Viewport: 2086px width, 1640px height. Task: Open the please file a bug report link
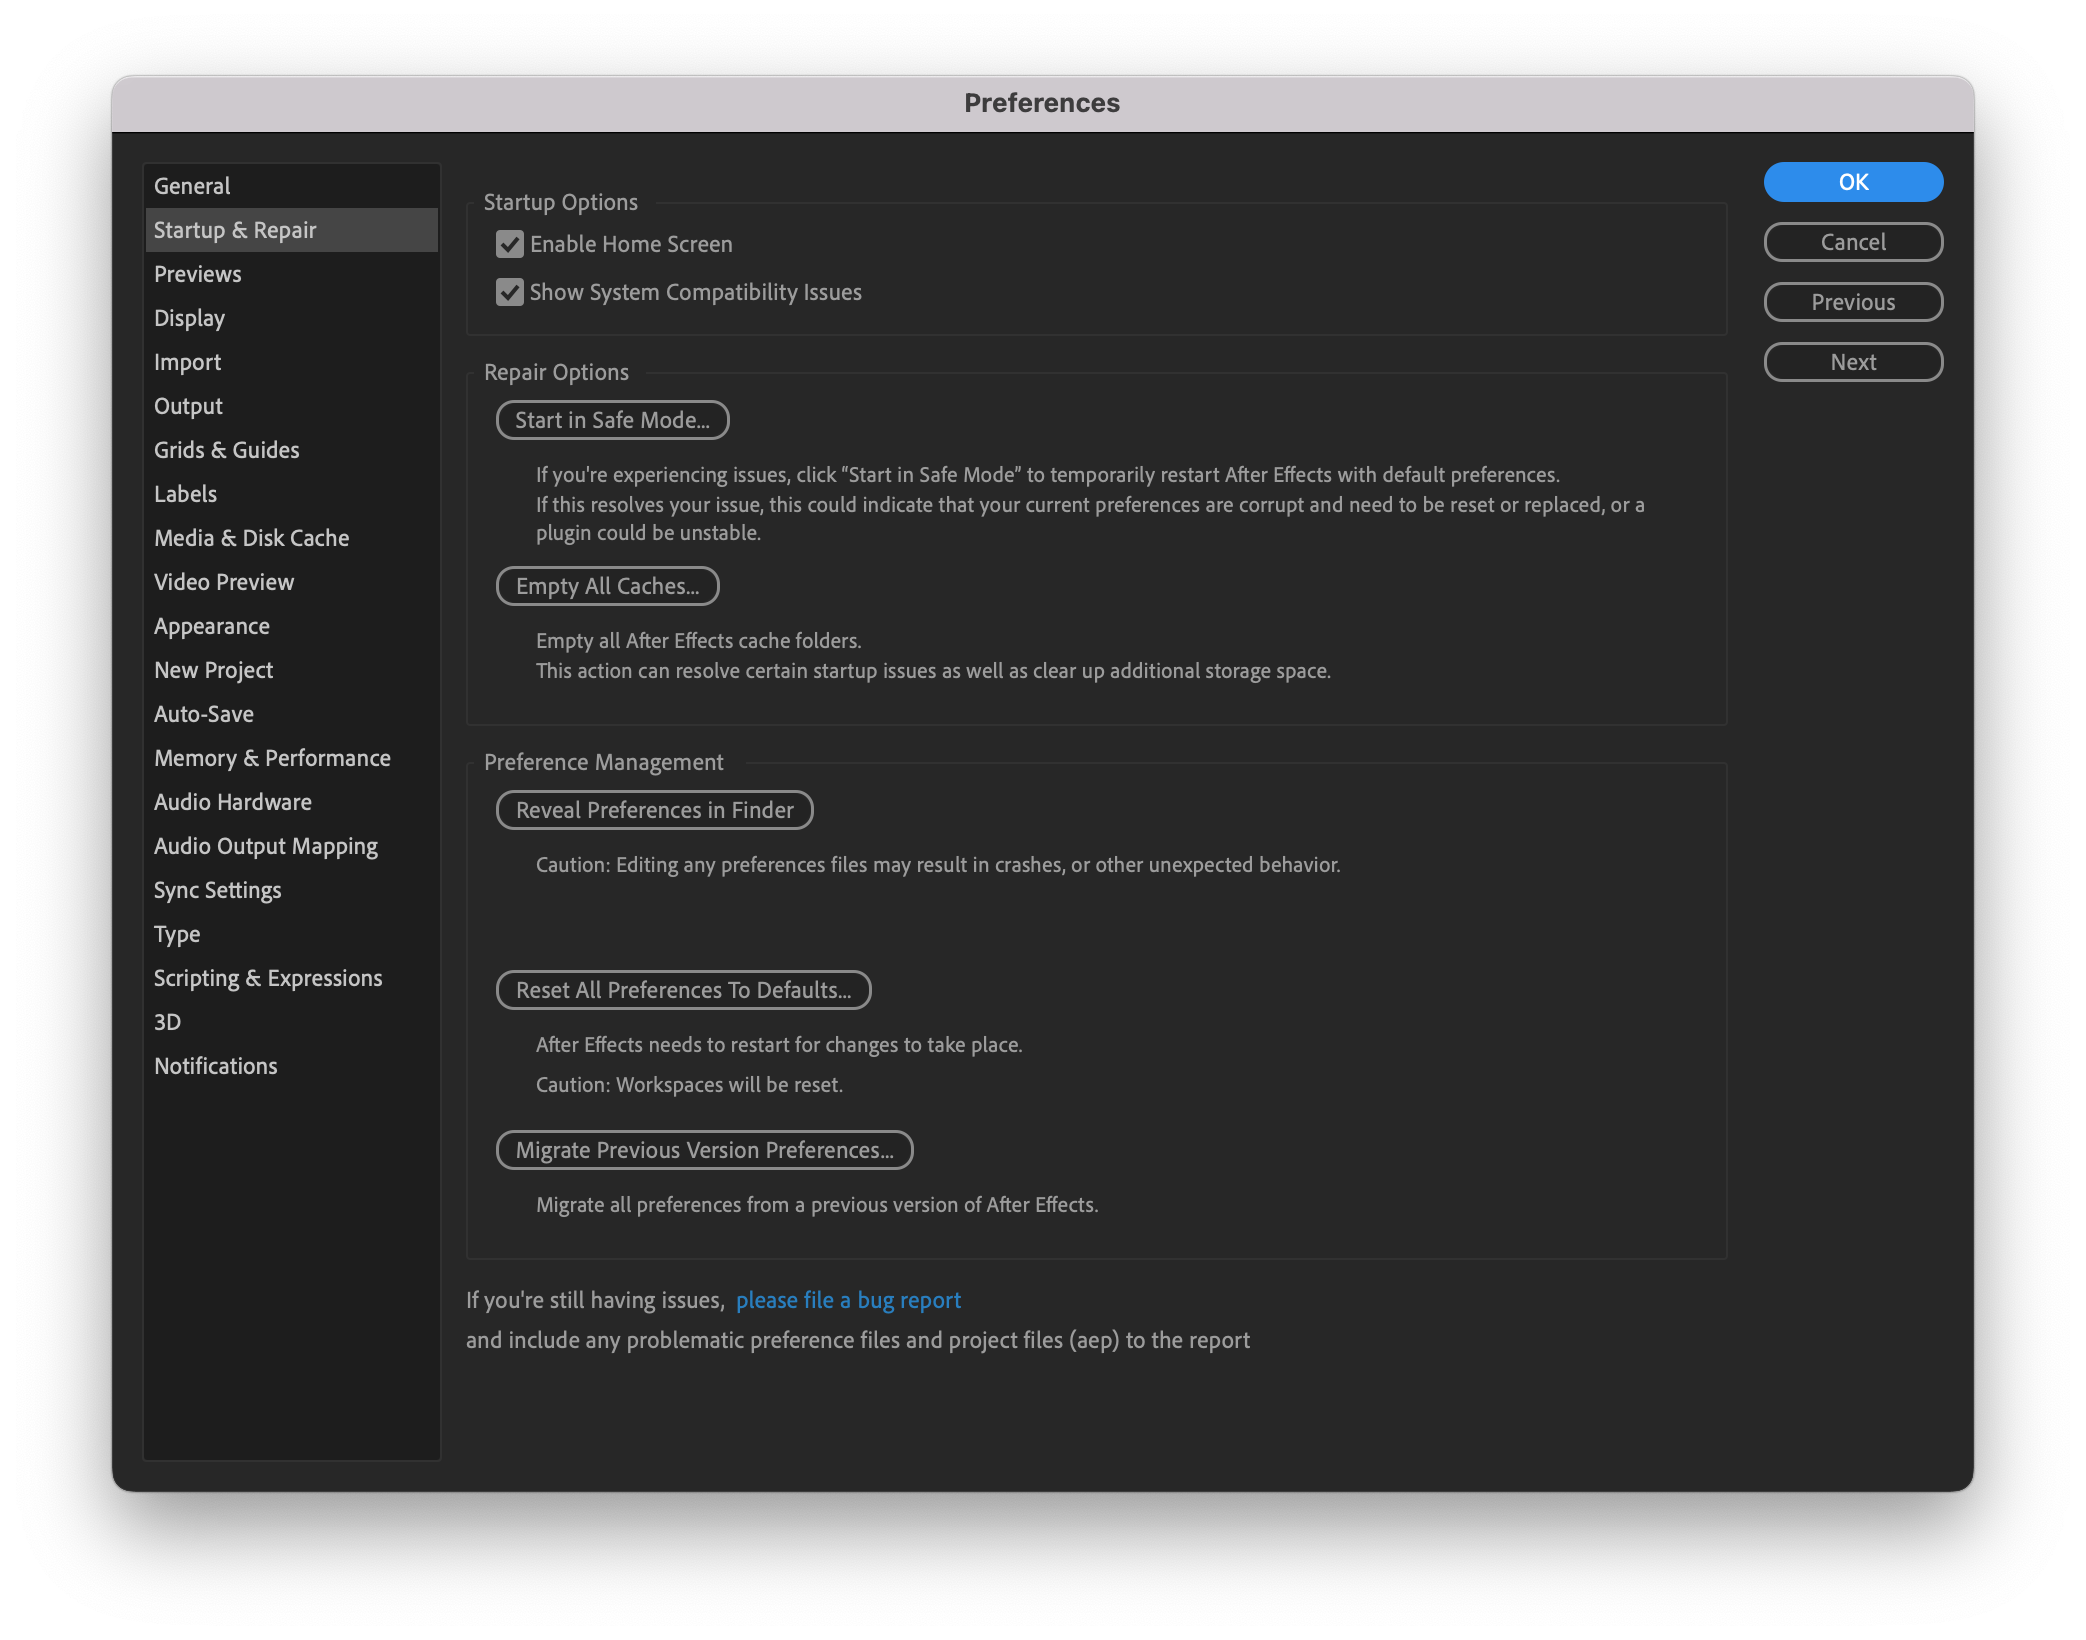click(848, 1299)
